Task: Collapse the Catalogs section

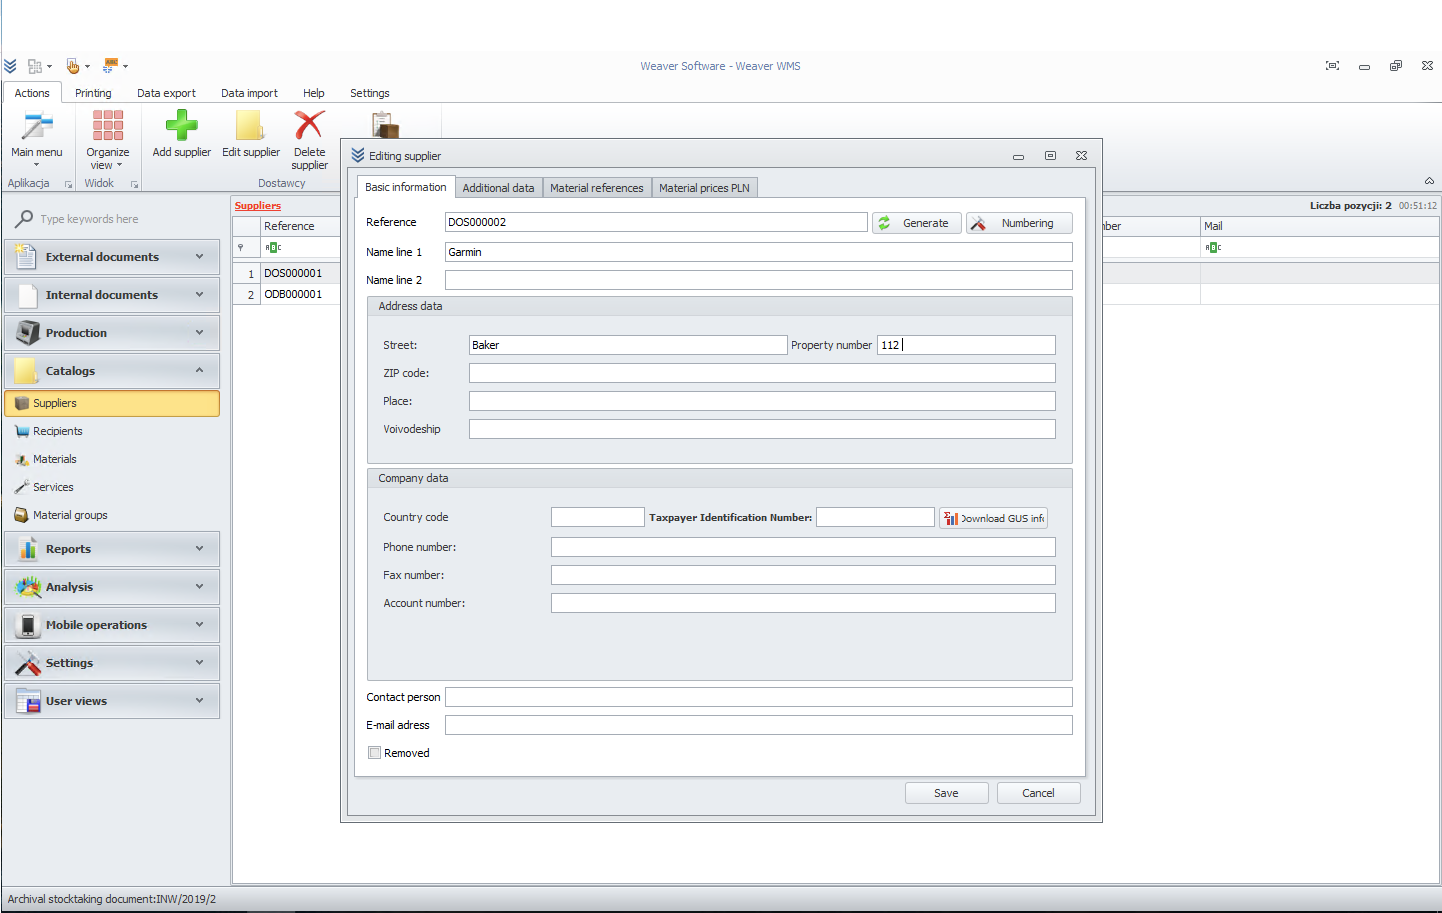Action: [x=112, y=371]
